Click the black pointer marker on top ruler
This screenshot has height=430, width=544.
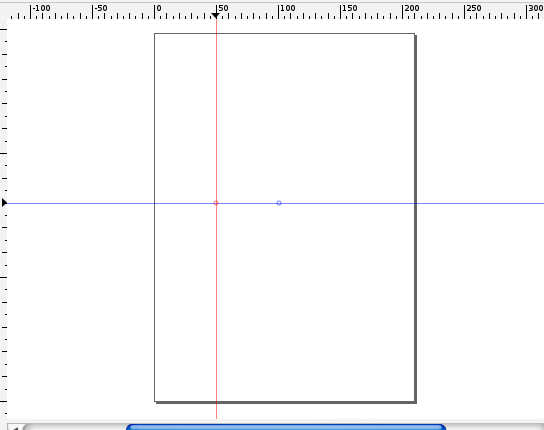(215, 15)
